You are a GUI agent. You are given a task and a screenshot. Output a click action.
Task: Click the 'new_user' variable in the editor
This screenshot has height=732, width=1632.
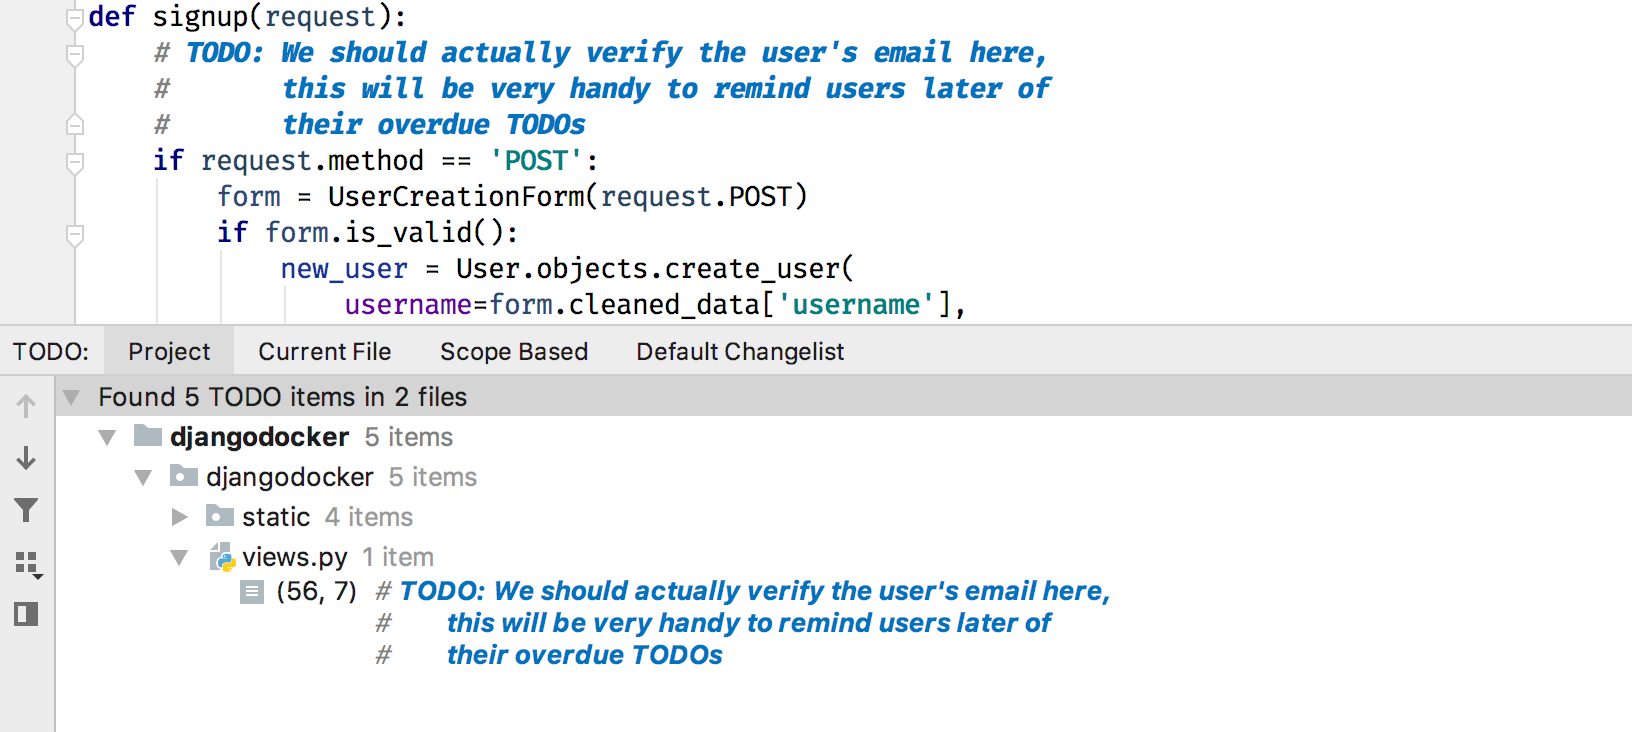344,268
